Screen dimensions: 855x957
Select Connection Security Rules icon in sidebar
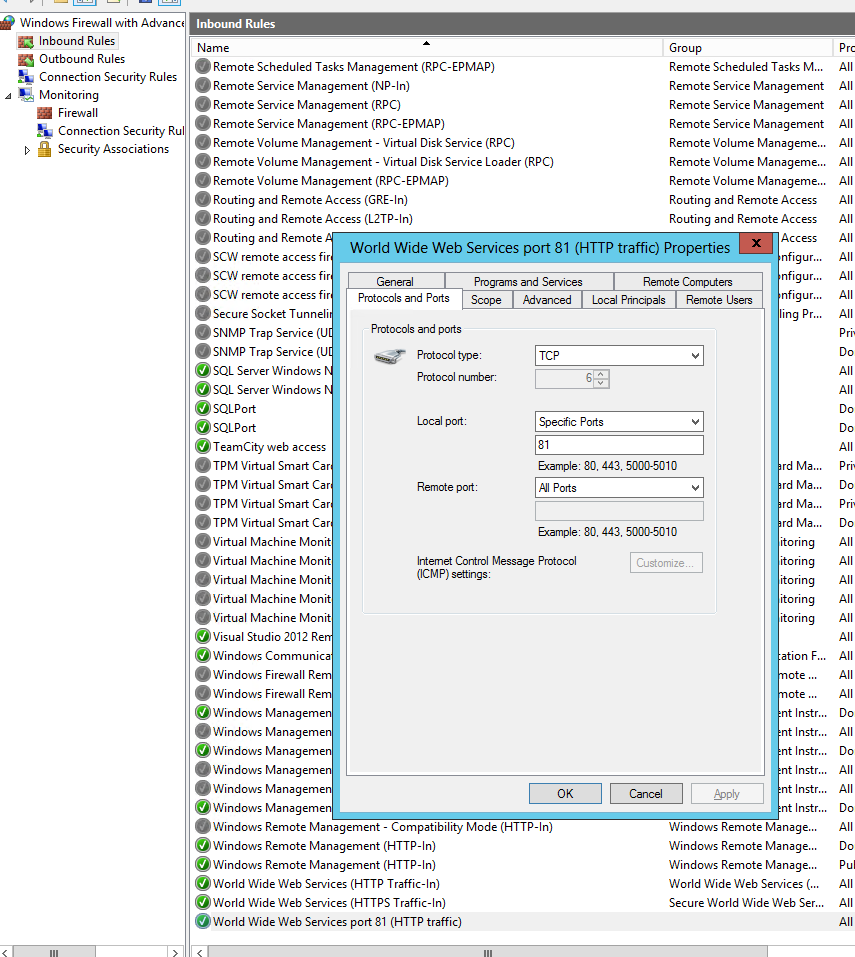click(x=26, y=77)
